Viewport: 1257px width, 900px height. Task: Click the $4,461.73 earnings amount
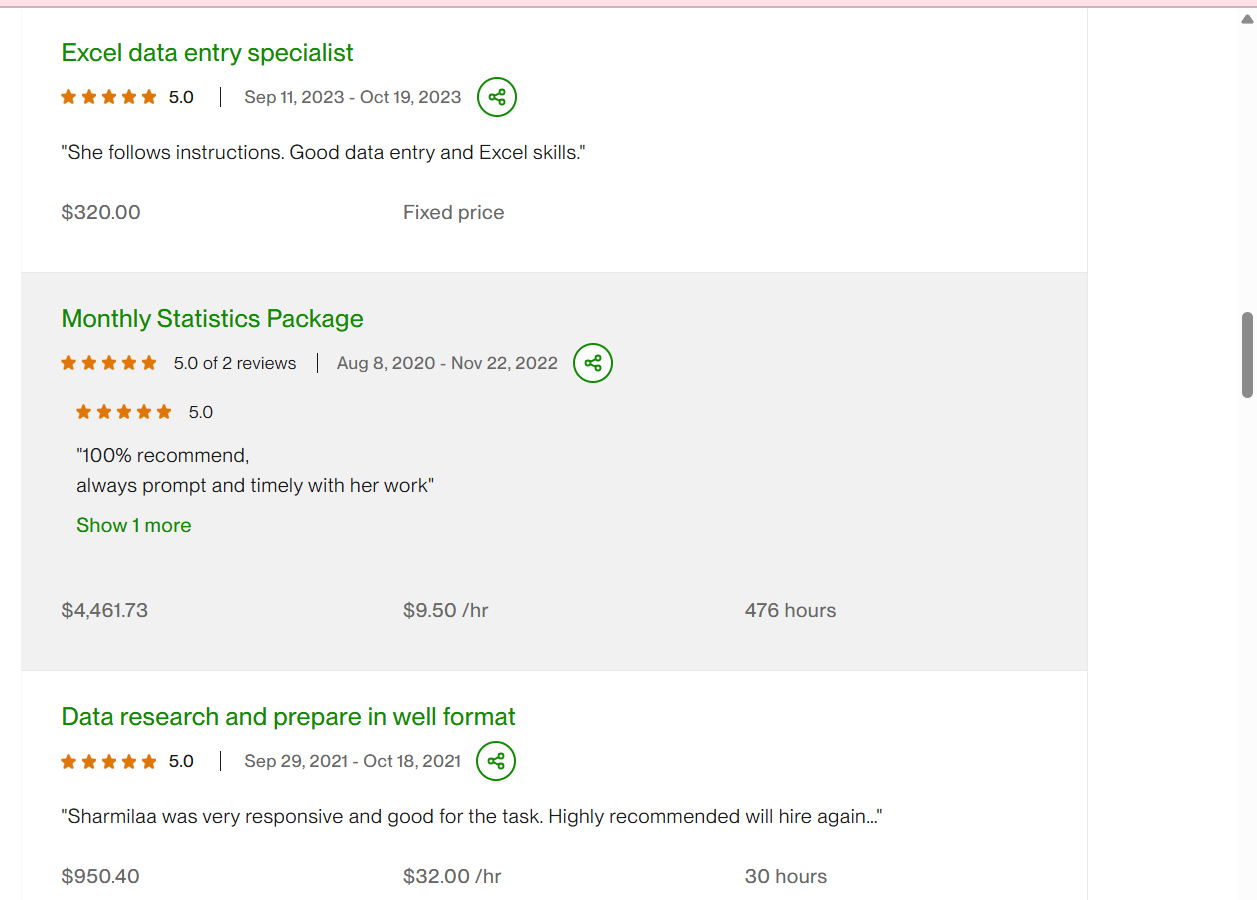click(104, 610)
